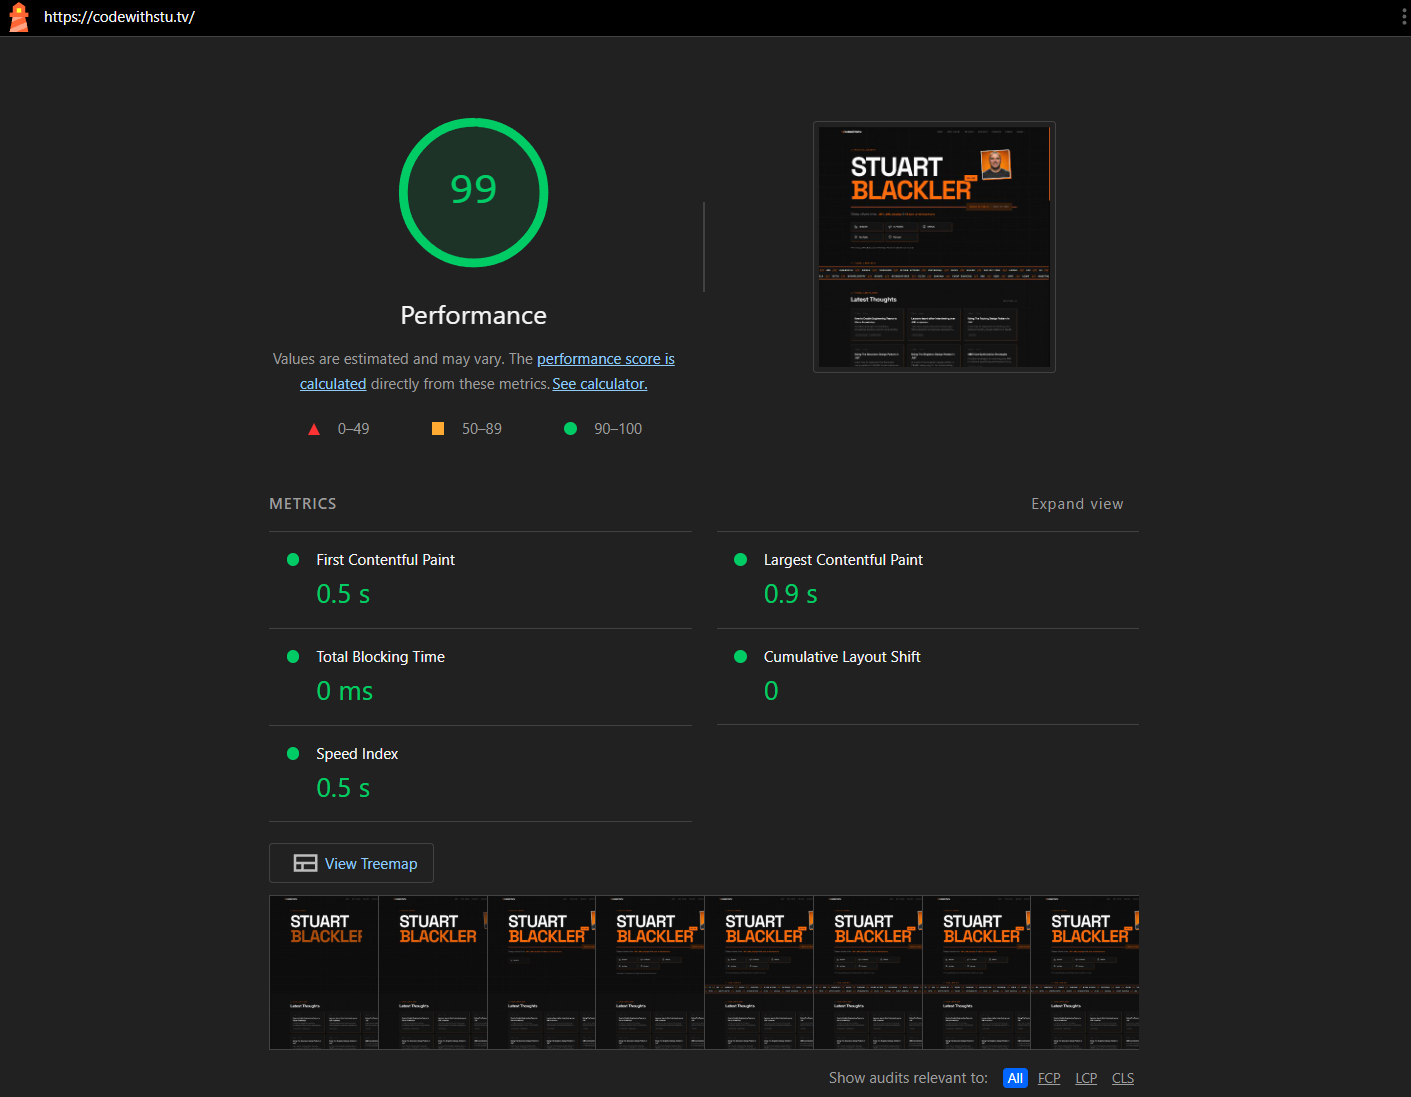Click the green dot beside First Contentful Paint

coord(293,559)
